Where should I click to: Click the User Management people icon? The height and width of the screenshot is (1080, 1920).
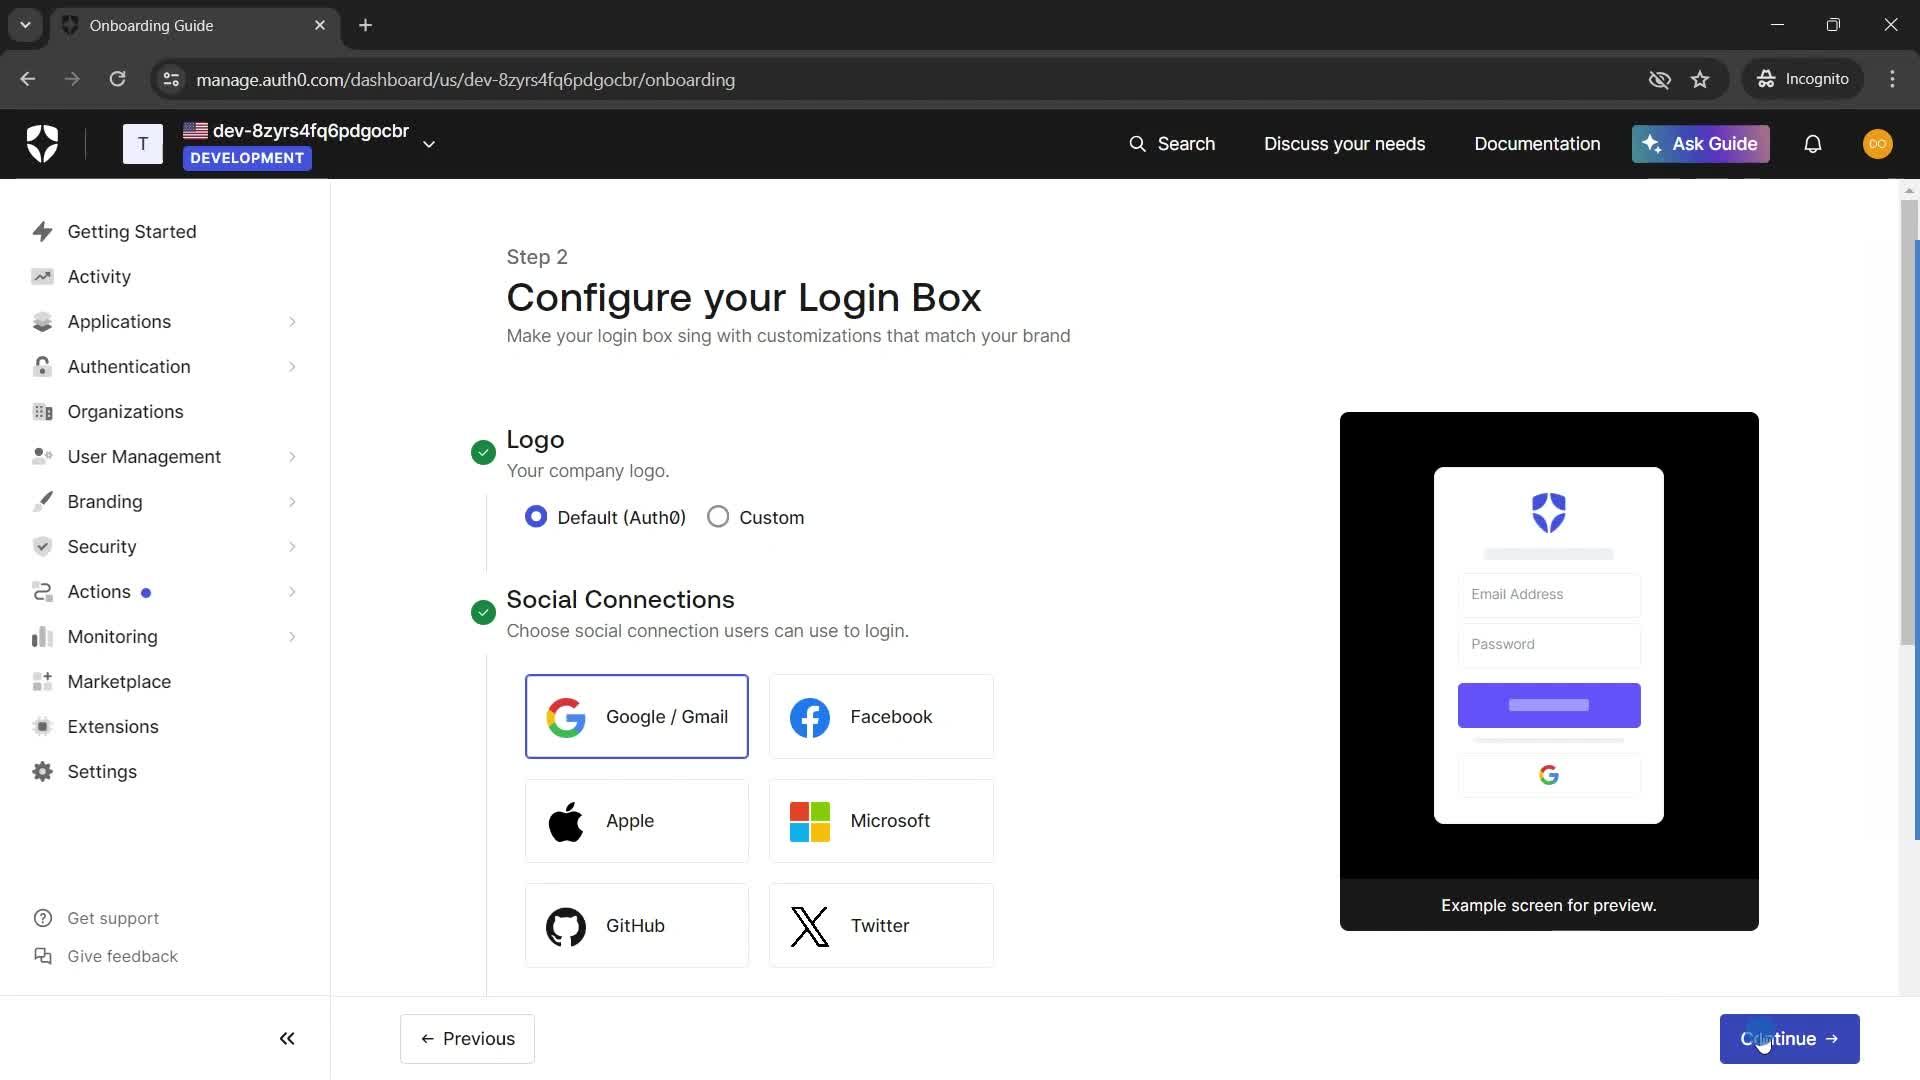click(x=42, y=457)
